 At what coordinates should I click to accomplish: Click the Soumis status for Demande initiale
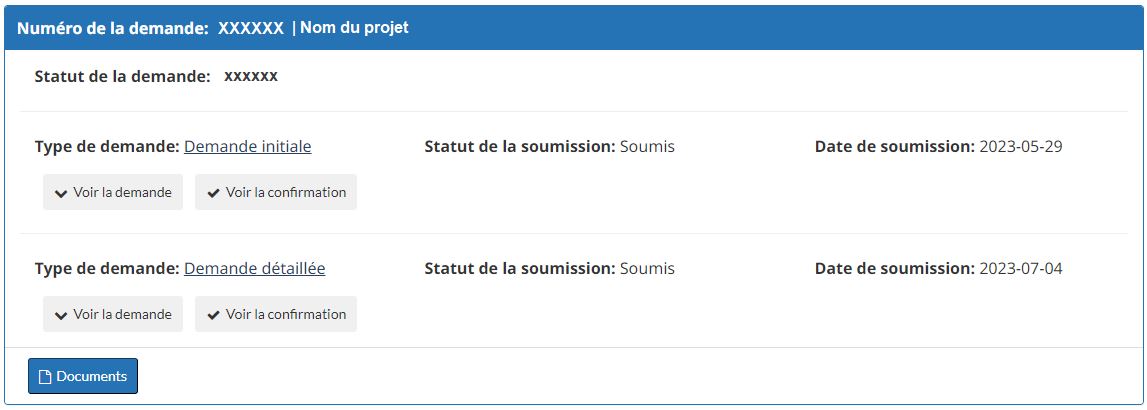point(647,147)
